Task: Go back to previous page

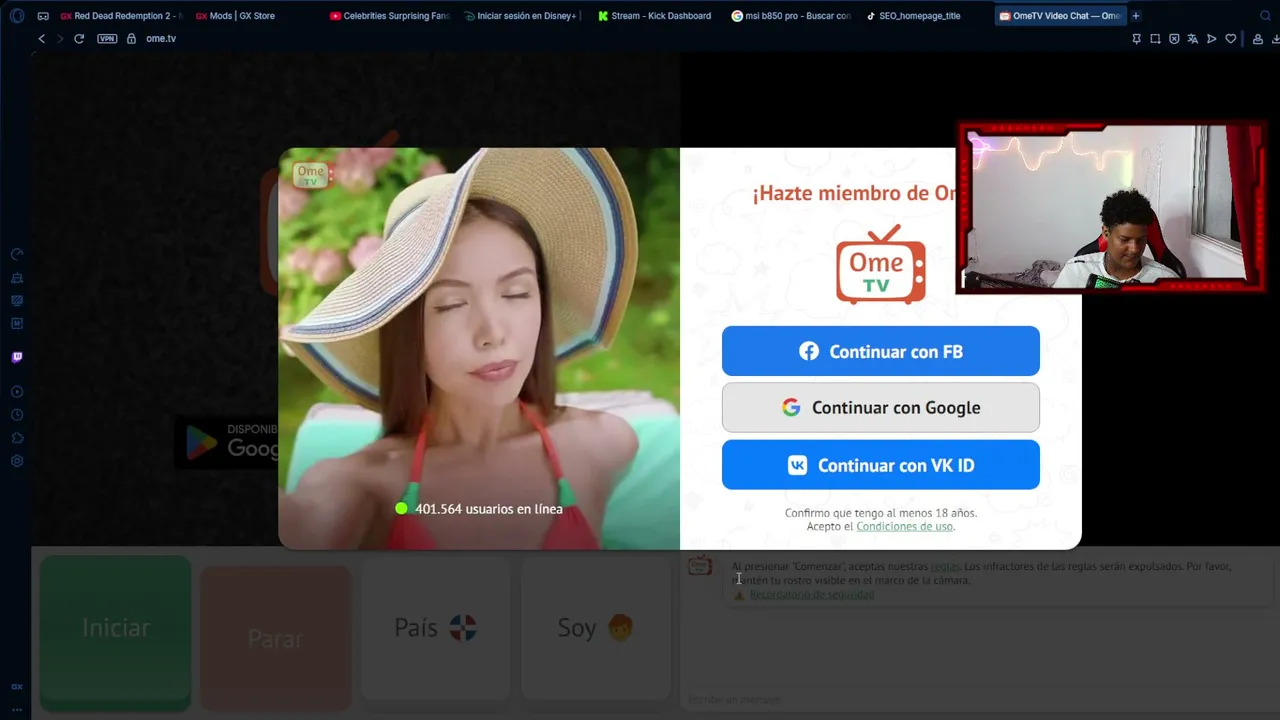Action: pos(41,39)
